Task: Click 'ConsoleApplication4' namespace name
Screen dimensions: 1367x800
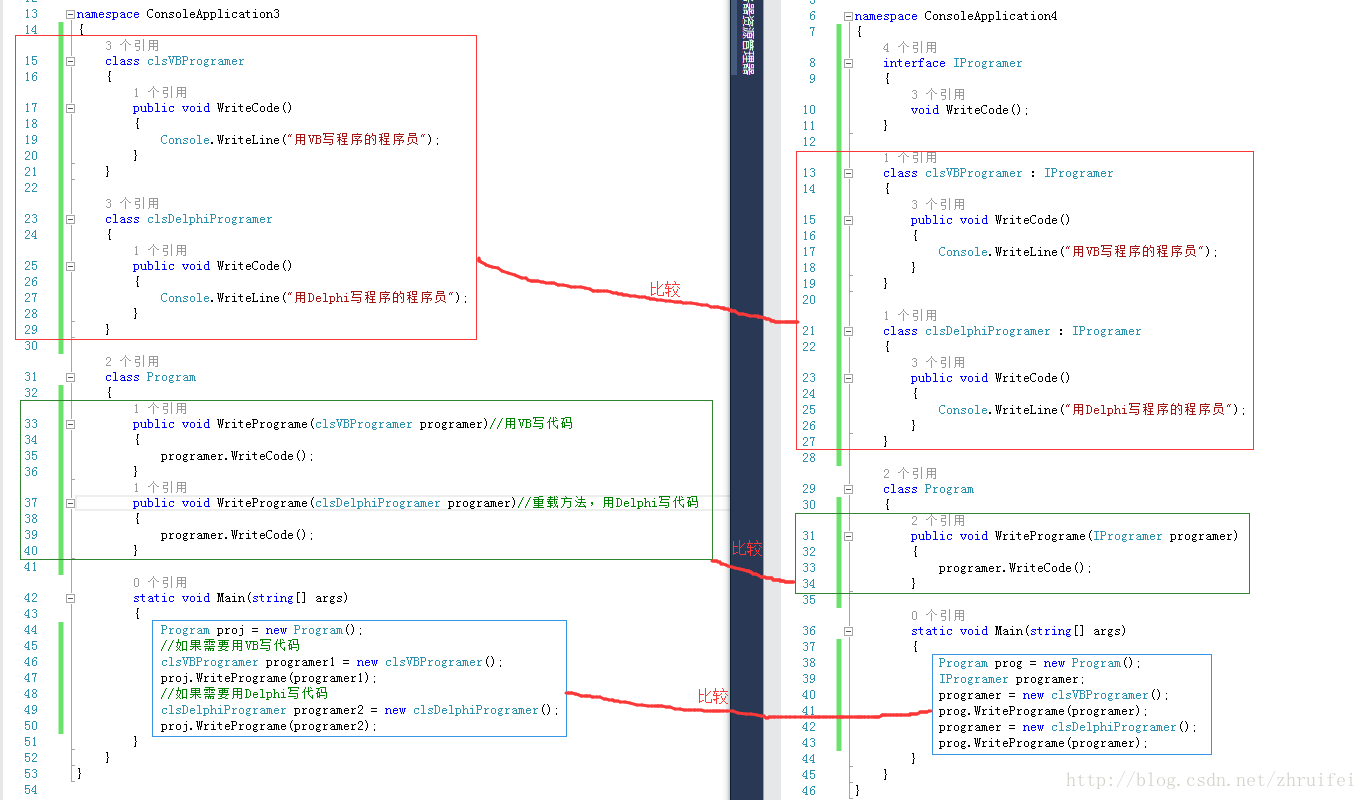Action: coord(991,16)
